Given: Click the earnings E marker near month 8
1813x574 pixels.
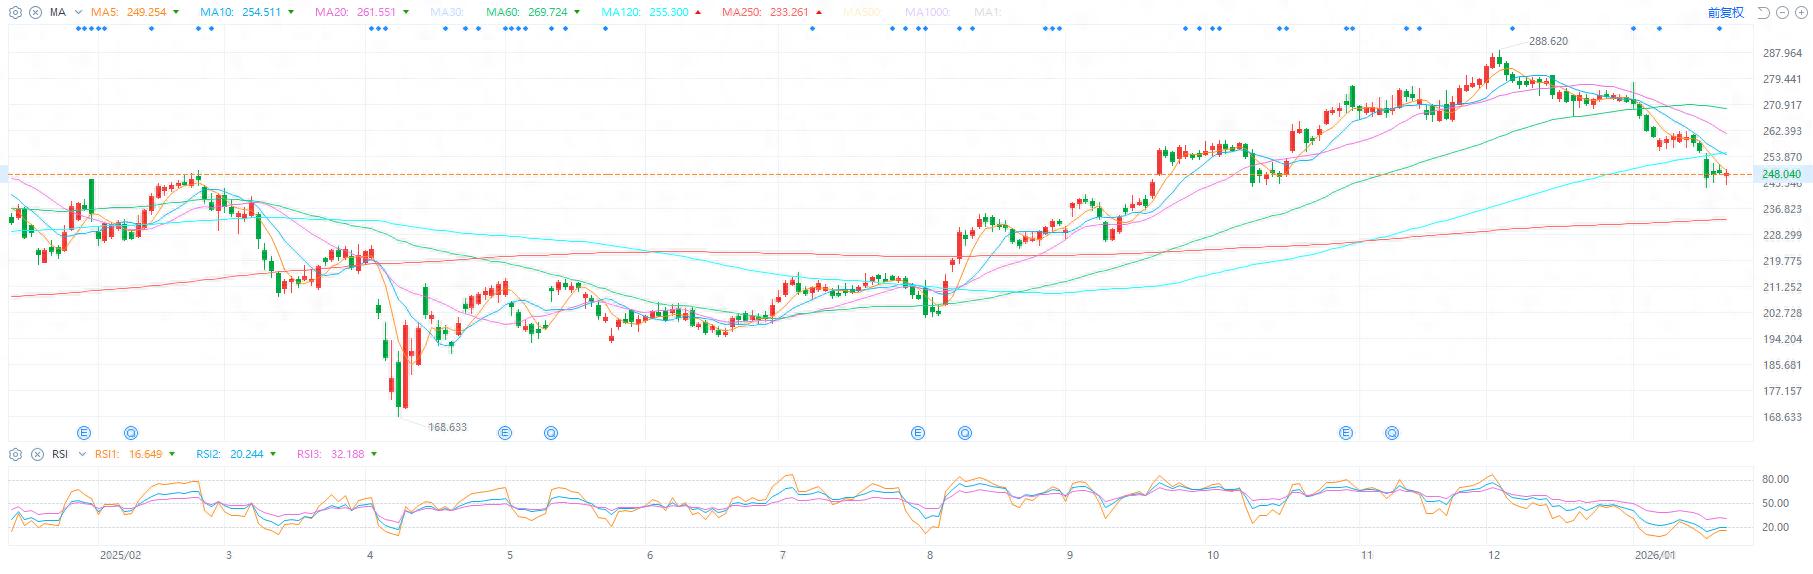Looking at the screenshot, I should pos(918,433).
